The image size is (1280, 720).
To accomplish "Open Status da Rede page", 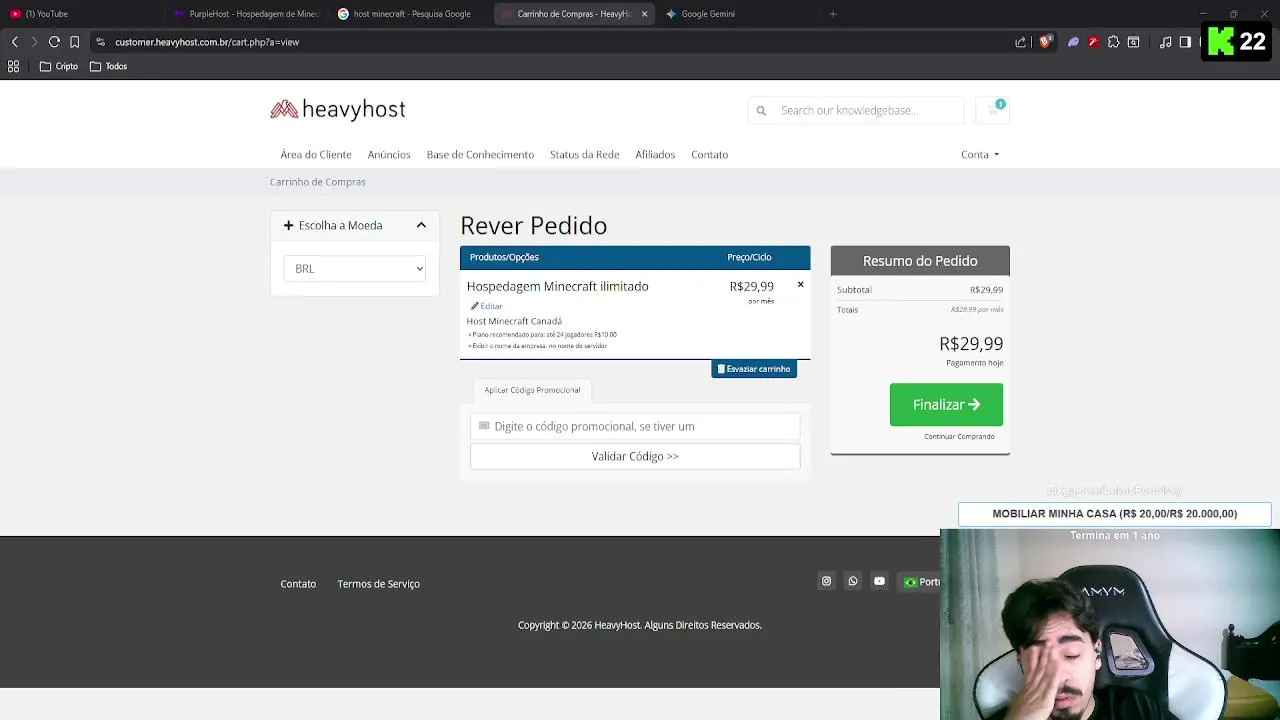I will [x=584, y=154].
